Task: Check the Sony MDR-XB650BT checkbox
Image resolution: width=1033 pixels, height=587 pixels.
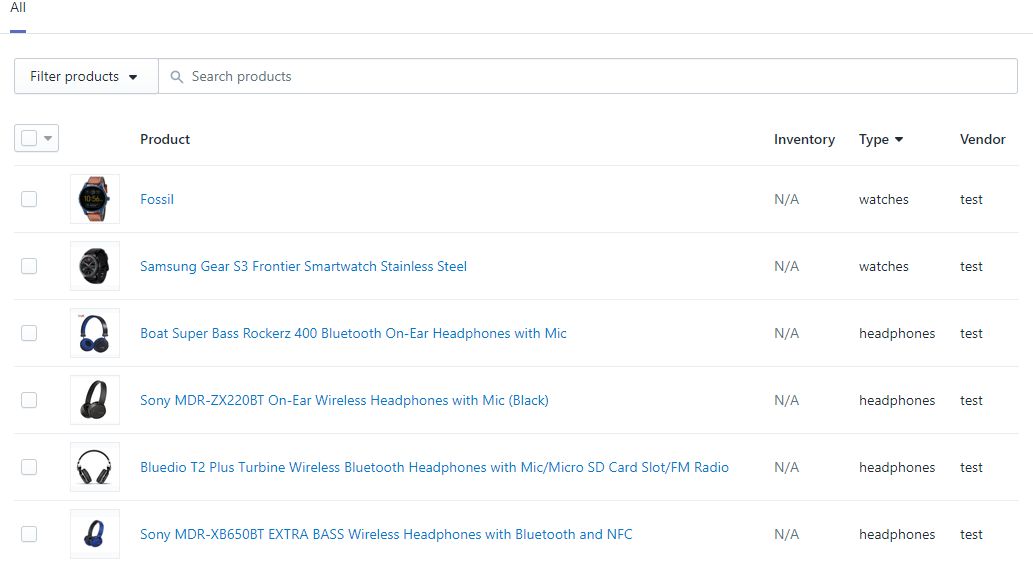Action: point(29,534)
